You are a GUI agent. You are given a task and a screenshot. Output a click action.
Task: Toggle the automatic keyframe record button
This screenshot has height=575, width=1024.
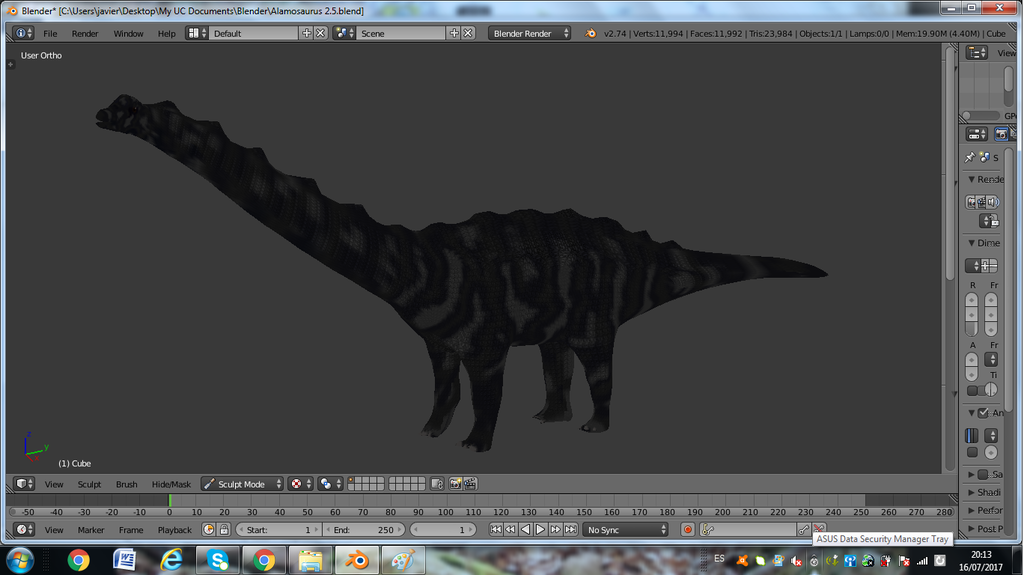(688, 530)
